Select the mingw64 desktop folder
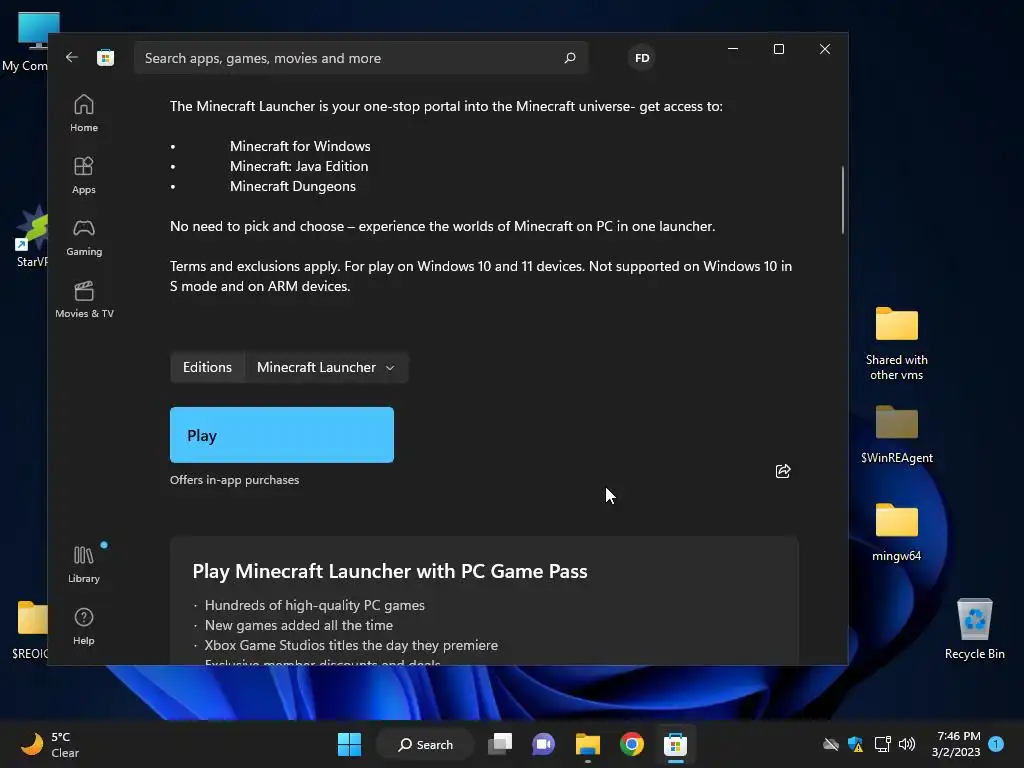Image resolution: width=1024 pixels, height=768 pixels. click(897, 532)
